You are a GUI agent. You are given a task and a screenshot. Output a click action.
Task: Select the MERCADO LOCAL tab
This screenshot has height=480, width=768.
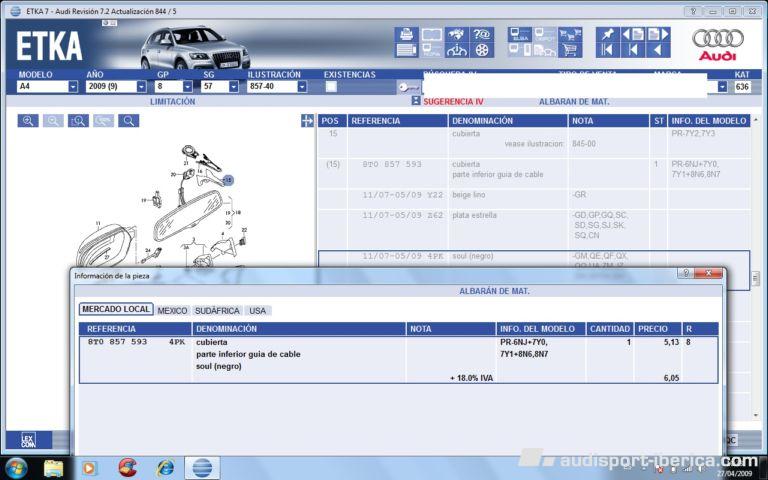point(116,310)
